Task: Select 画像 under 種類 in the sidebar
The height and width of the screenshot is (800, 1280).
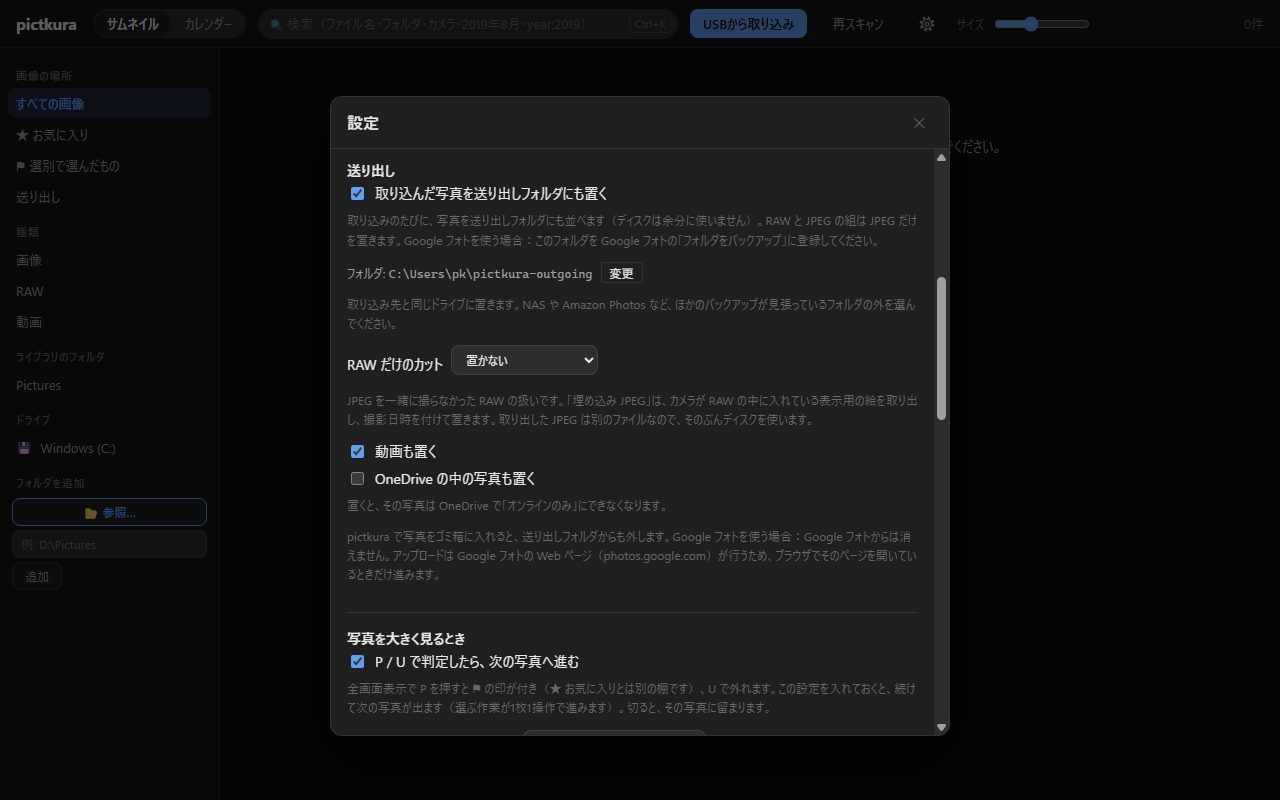Action: tap(109, 260)
